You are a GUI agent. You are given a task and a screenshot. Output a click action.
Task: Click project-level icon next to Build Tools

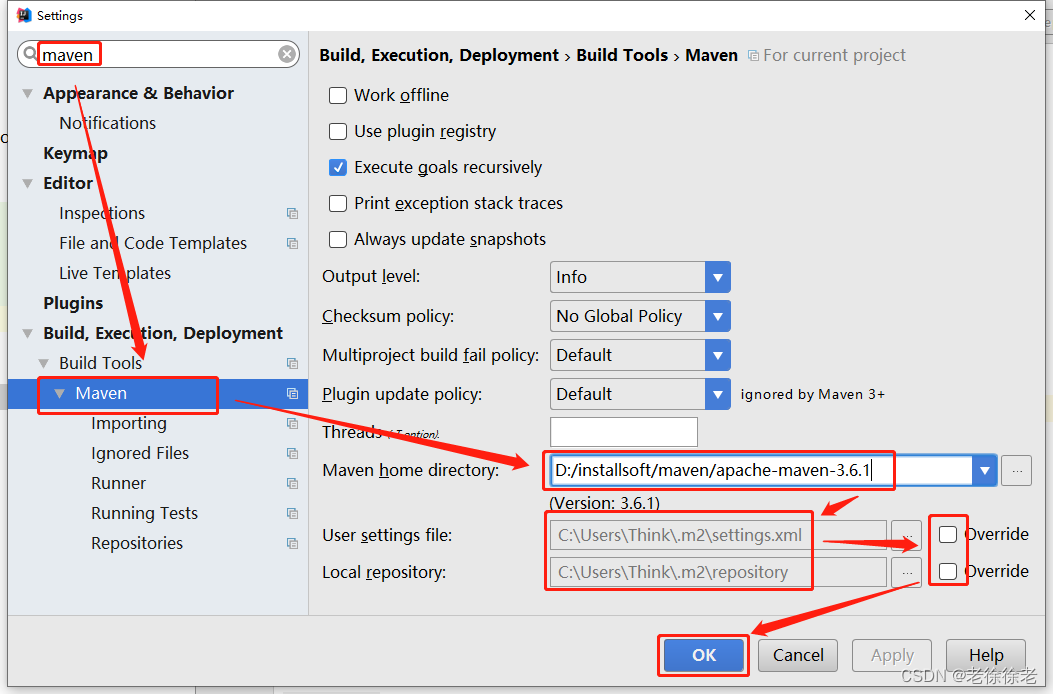point(292,363)
